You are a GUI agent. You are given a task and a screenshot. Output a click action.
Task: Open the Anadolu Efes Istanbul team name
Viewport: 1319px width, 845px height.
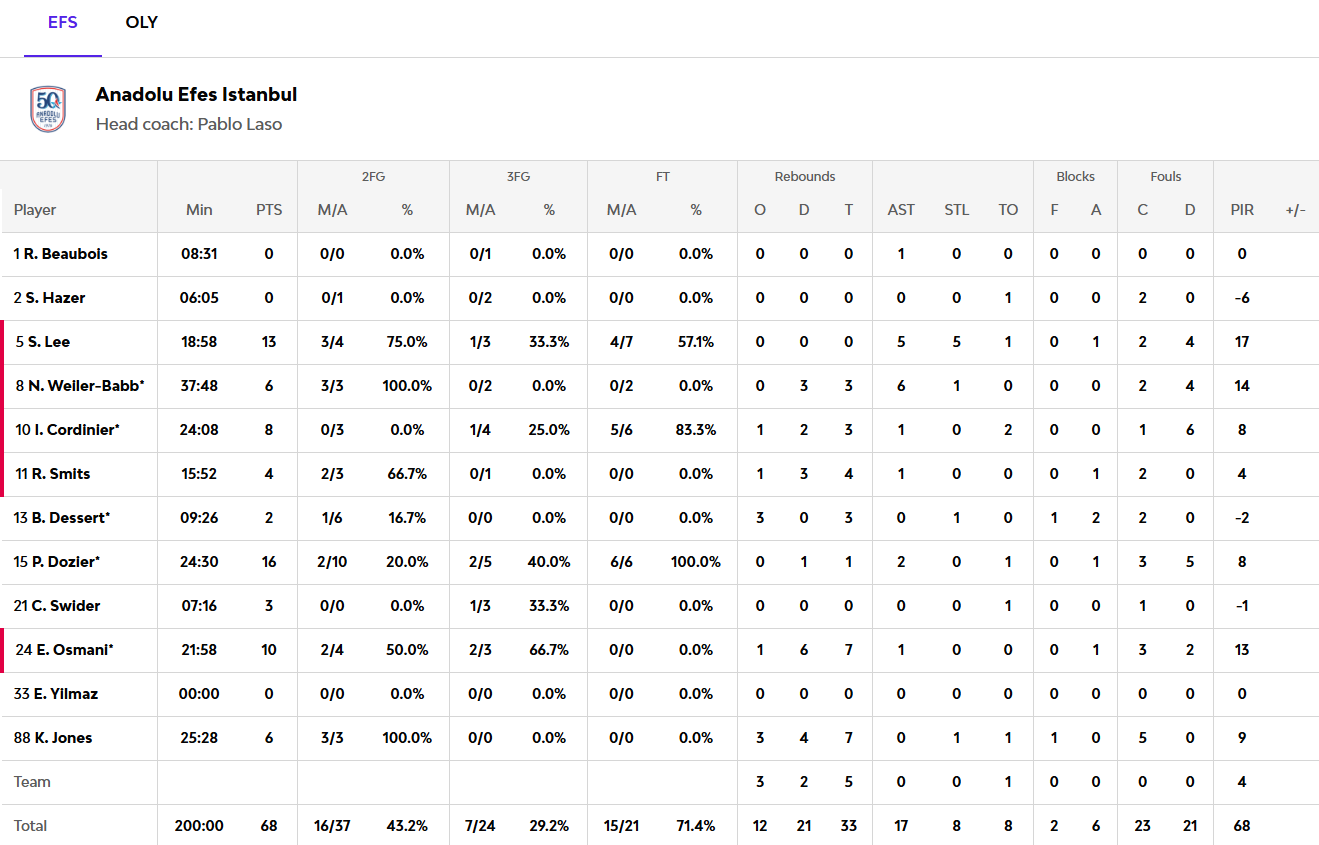(196, 95)
